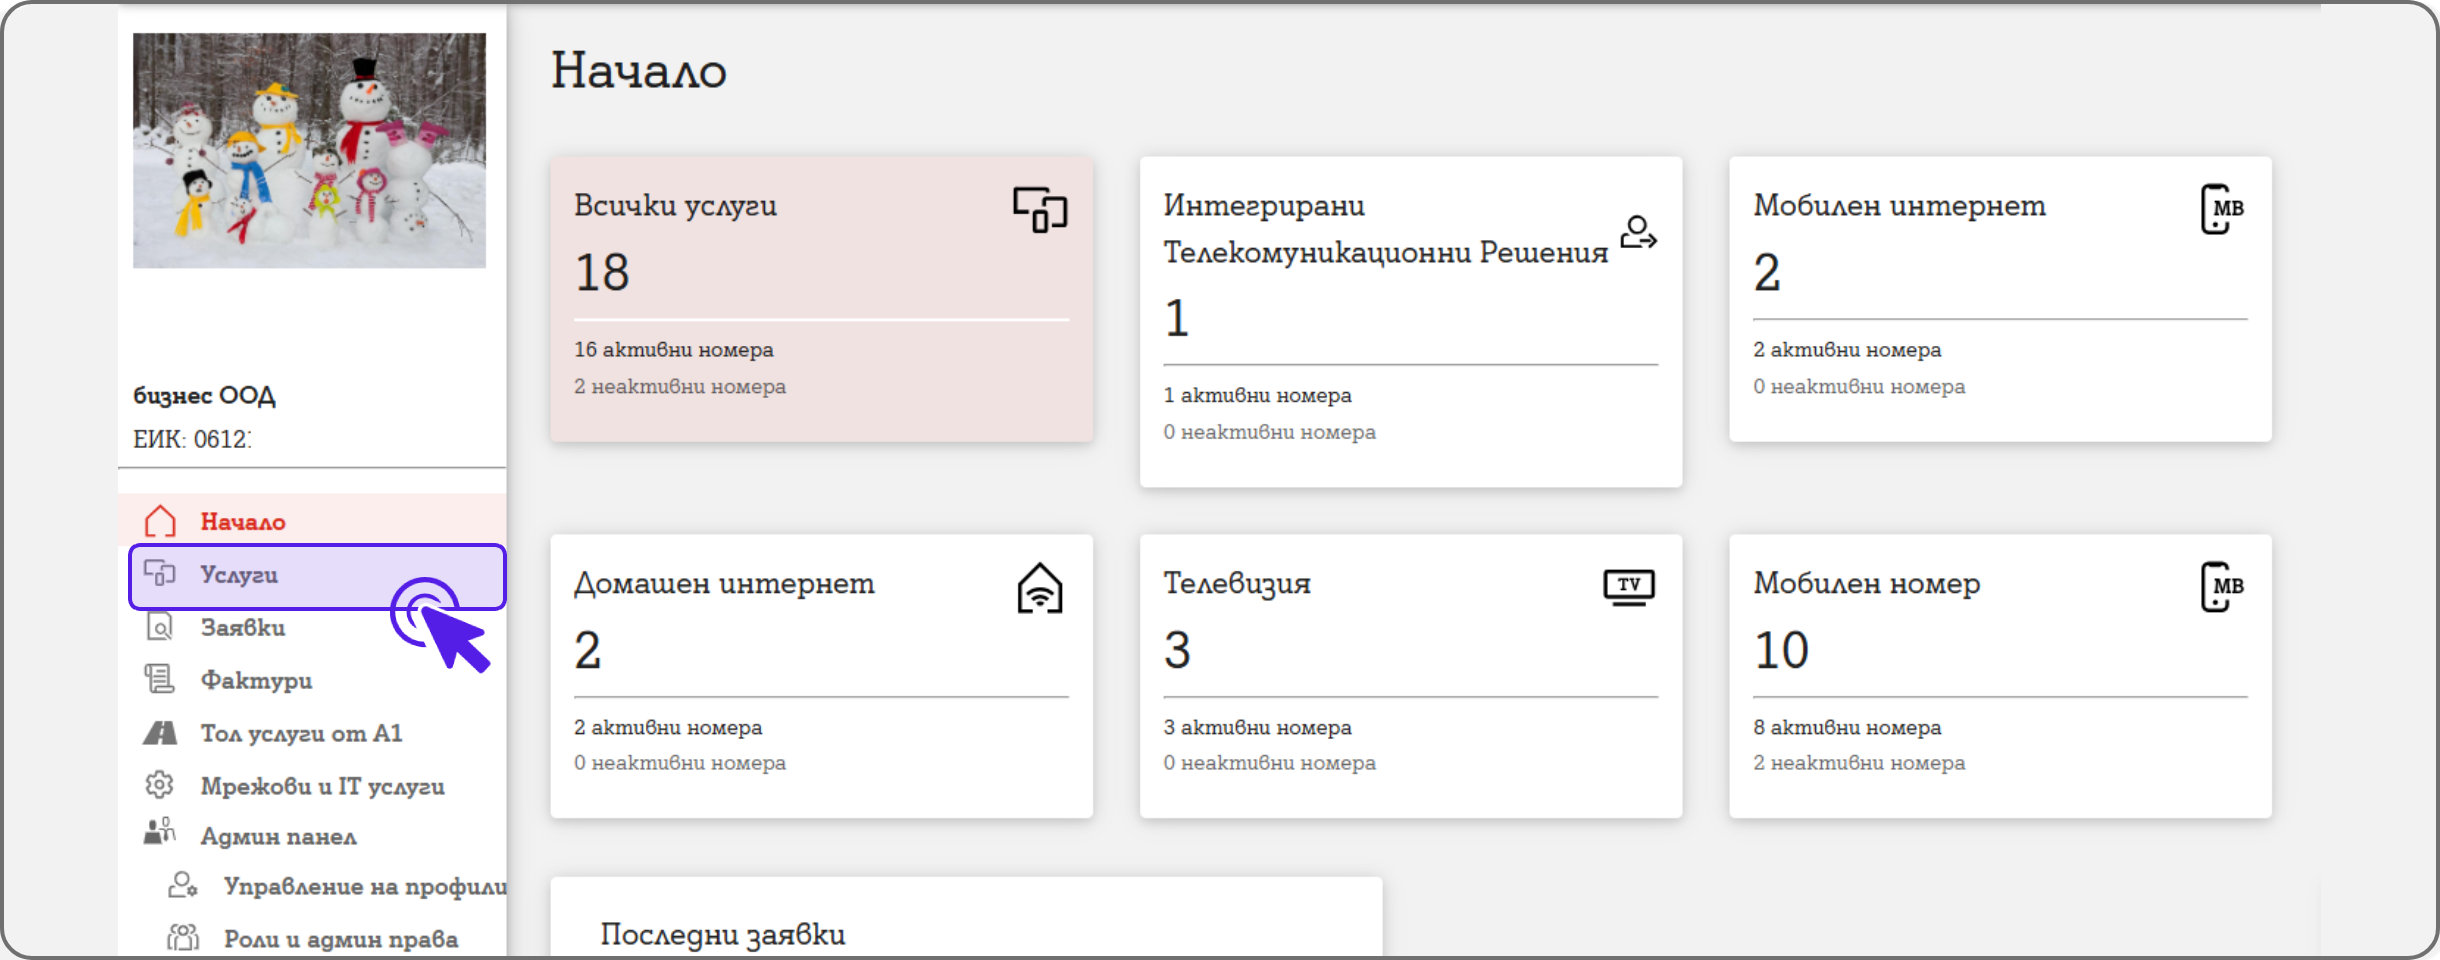Click the number 18 on Всички услуги
This screenshot has height=960, width=2440.
(602, 272)
